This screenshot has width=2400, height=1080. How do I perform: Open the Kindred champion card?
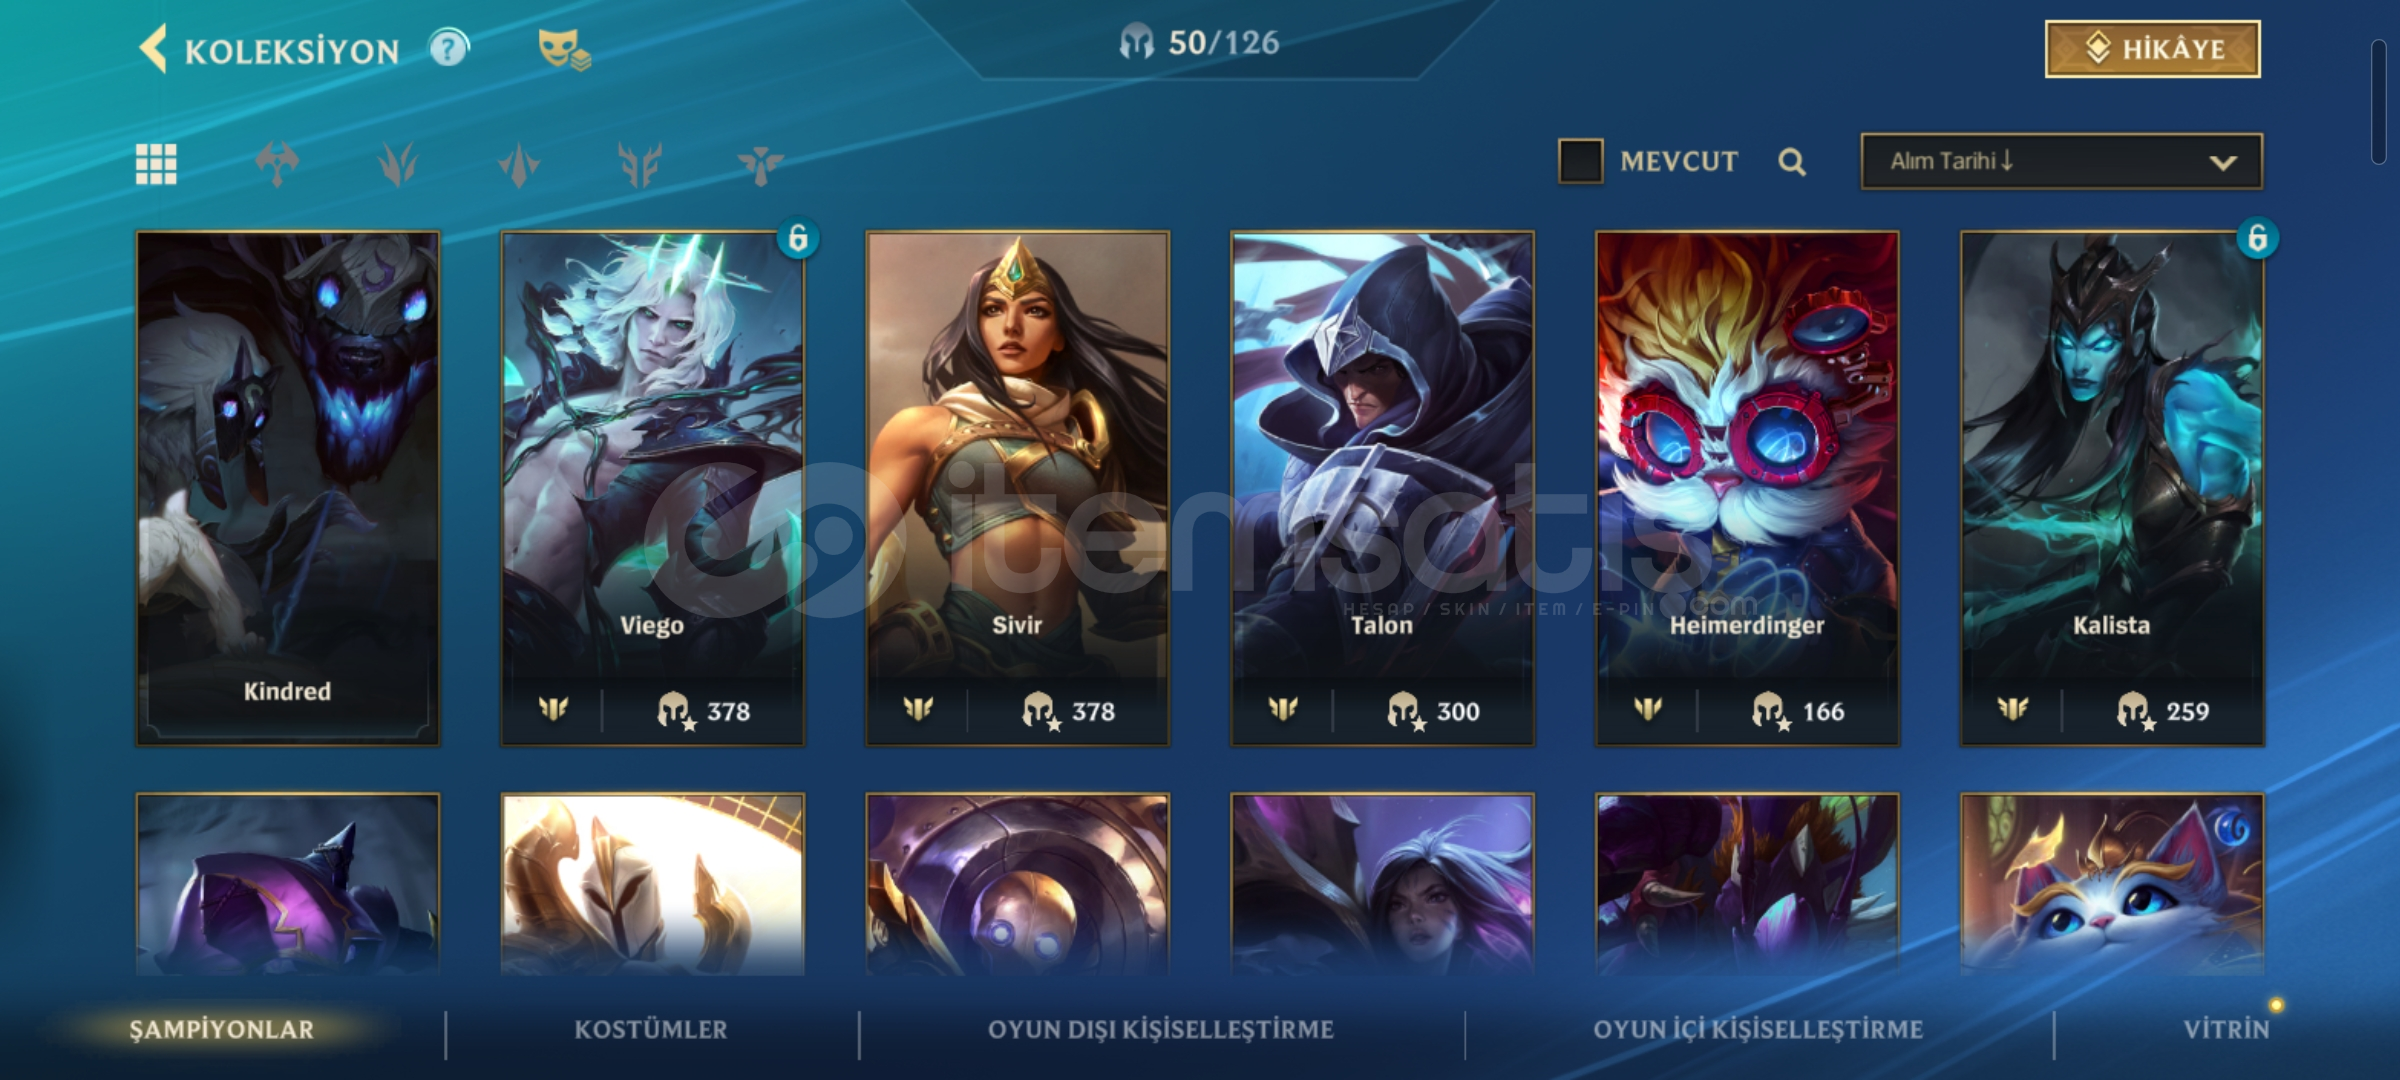coord(288,489)
